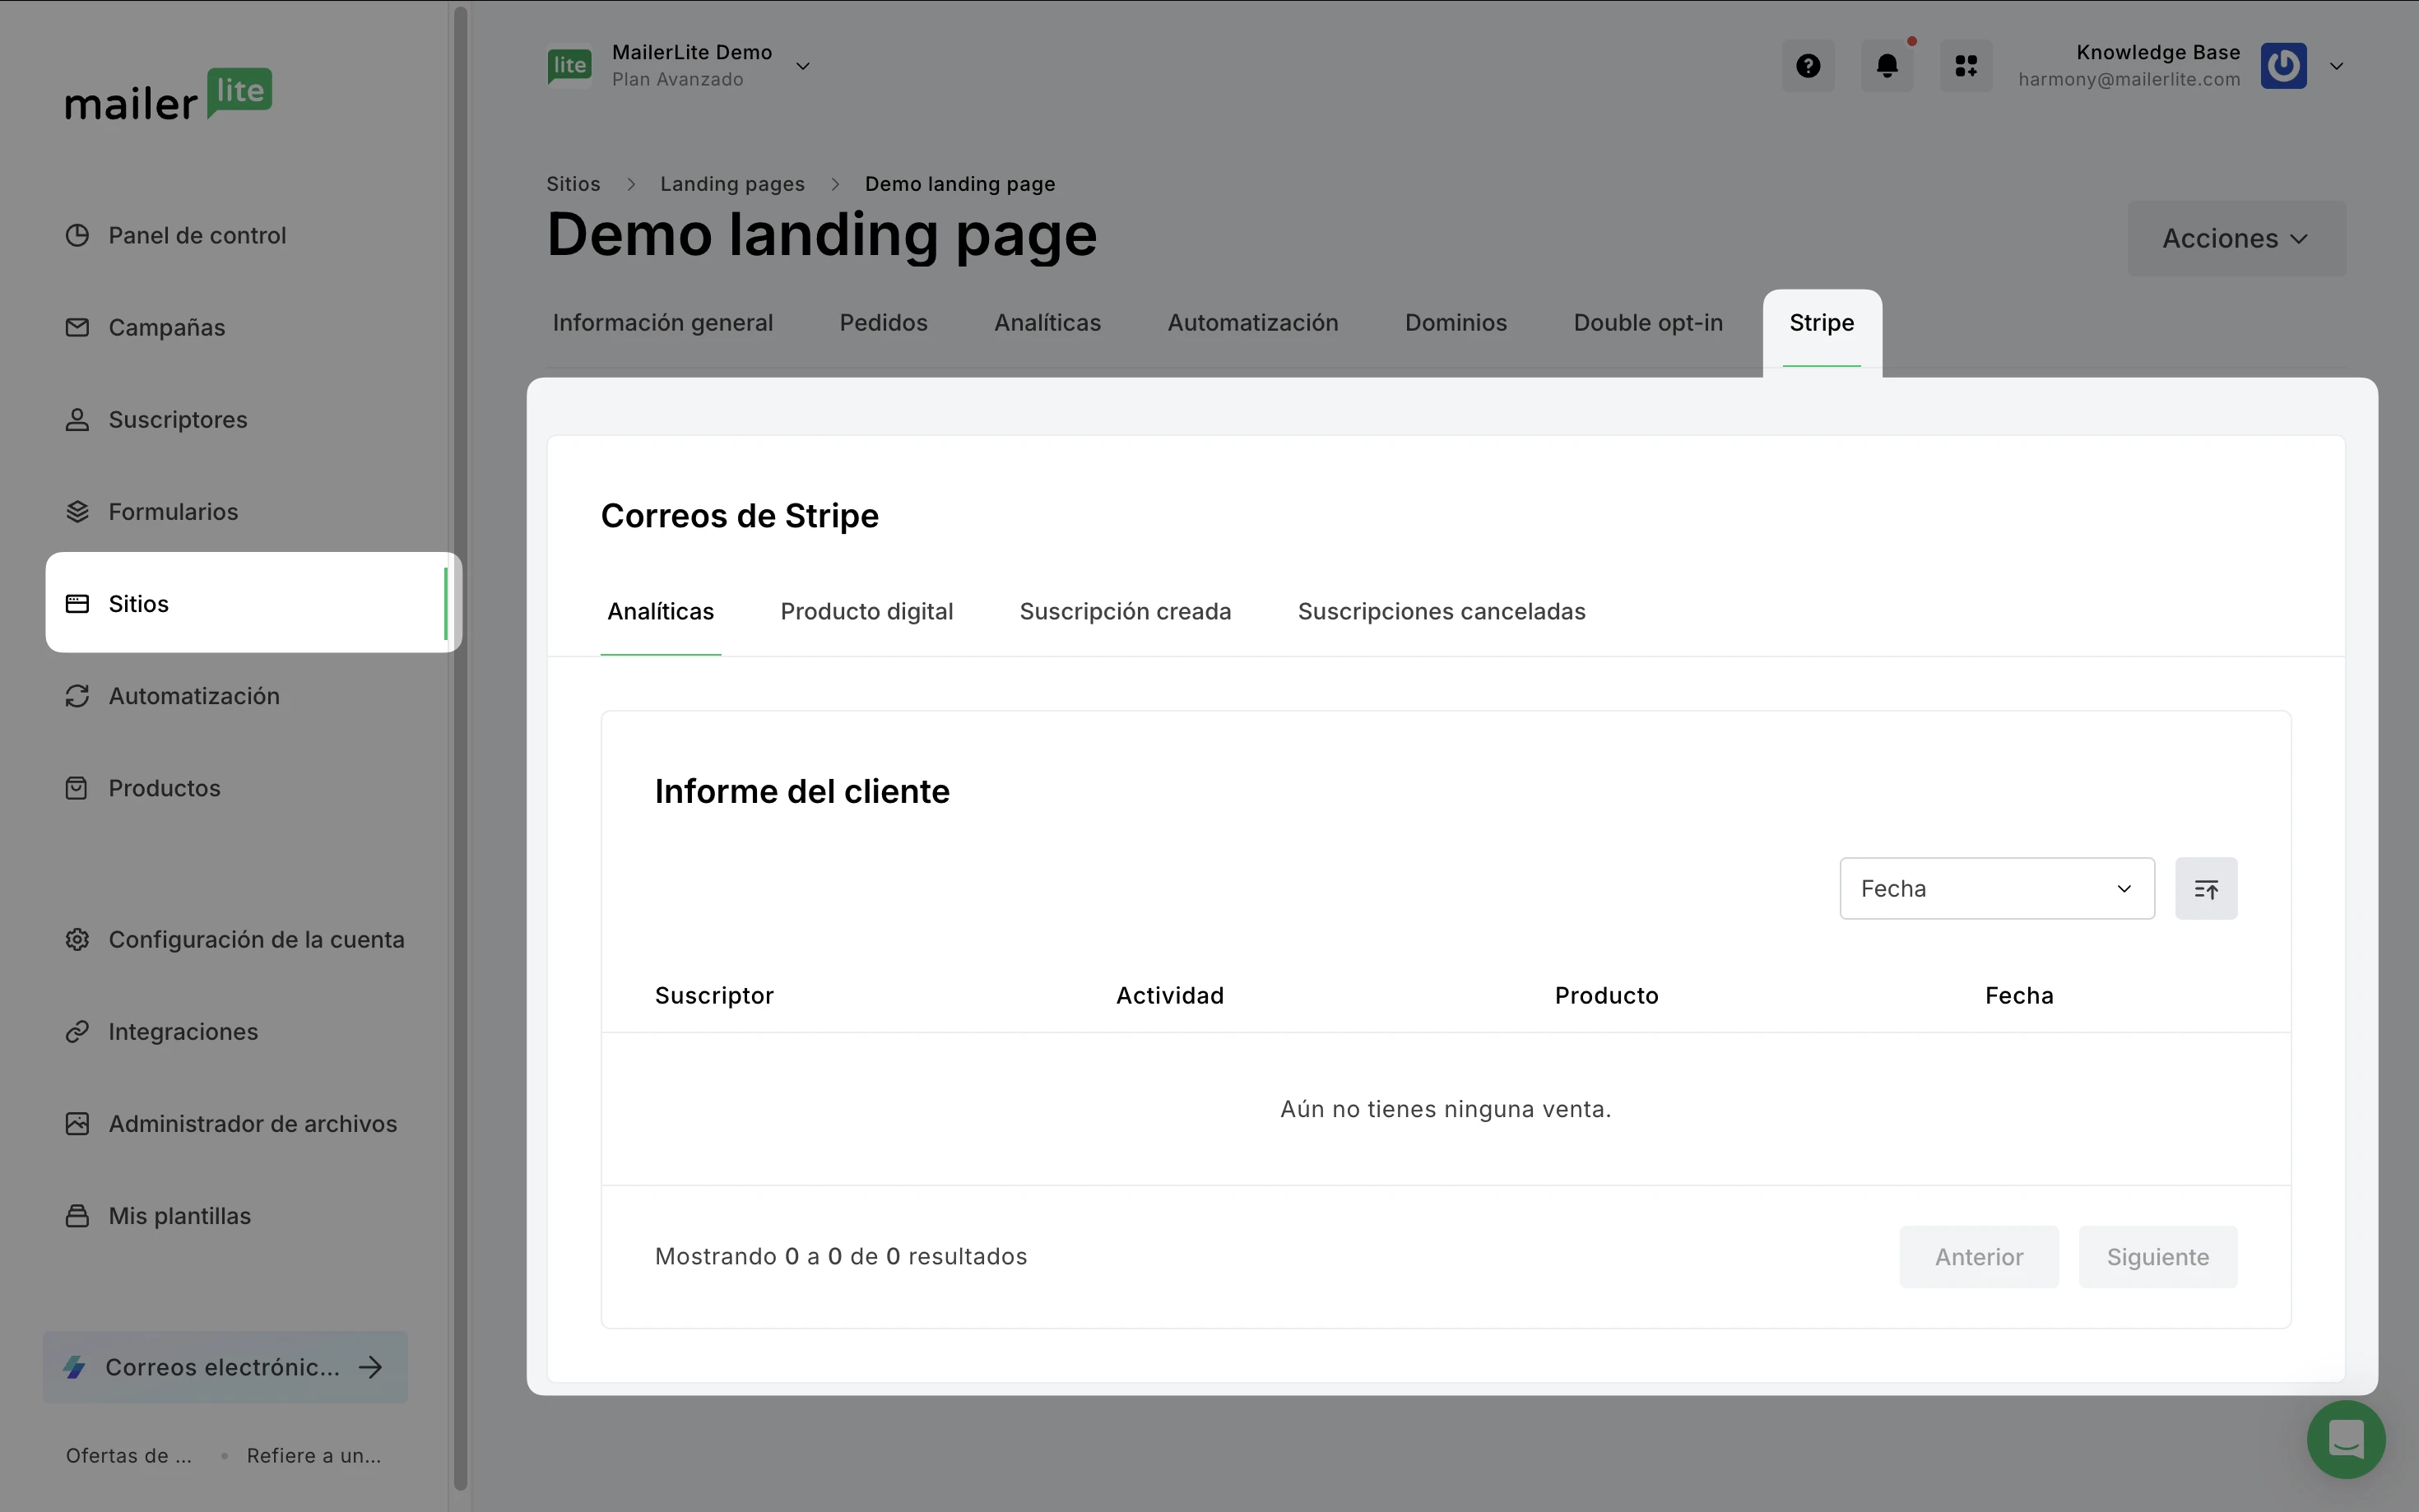
Task: Open the Producto digital sub-tab
Action: [x=866, y=611]
